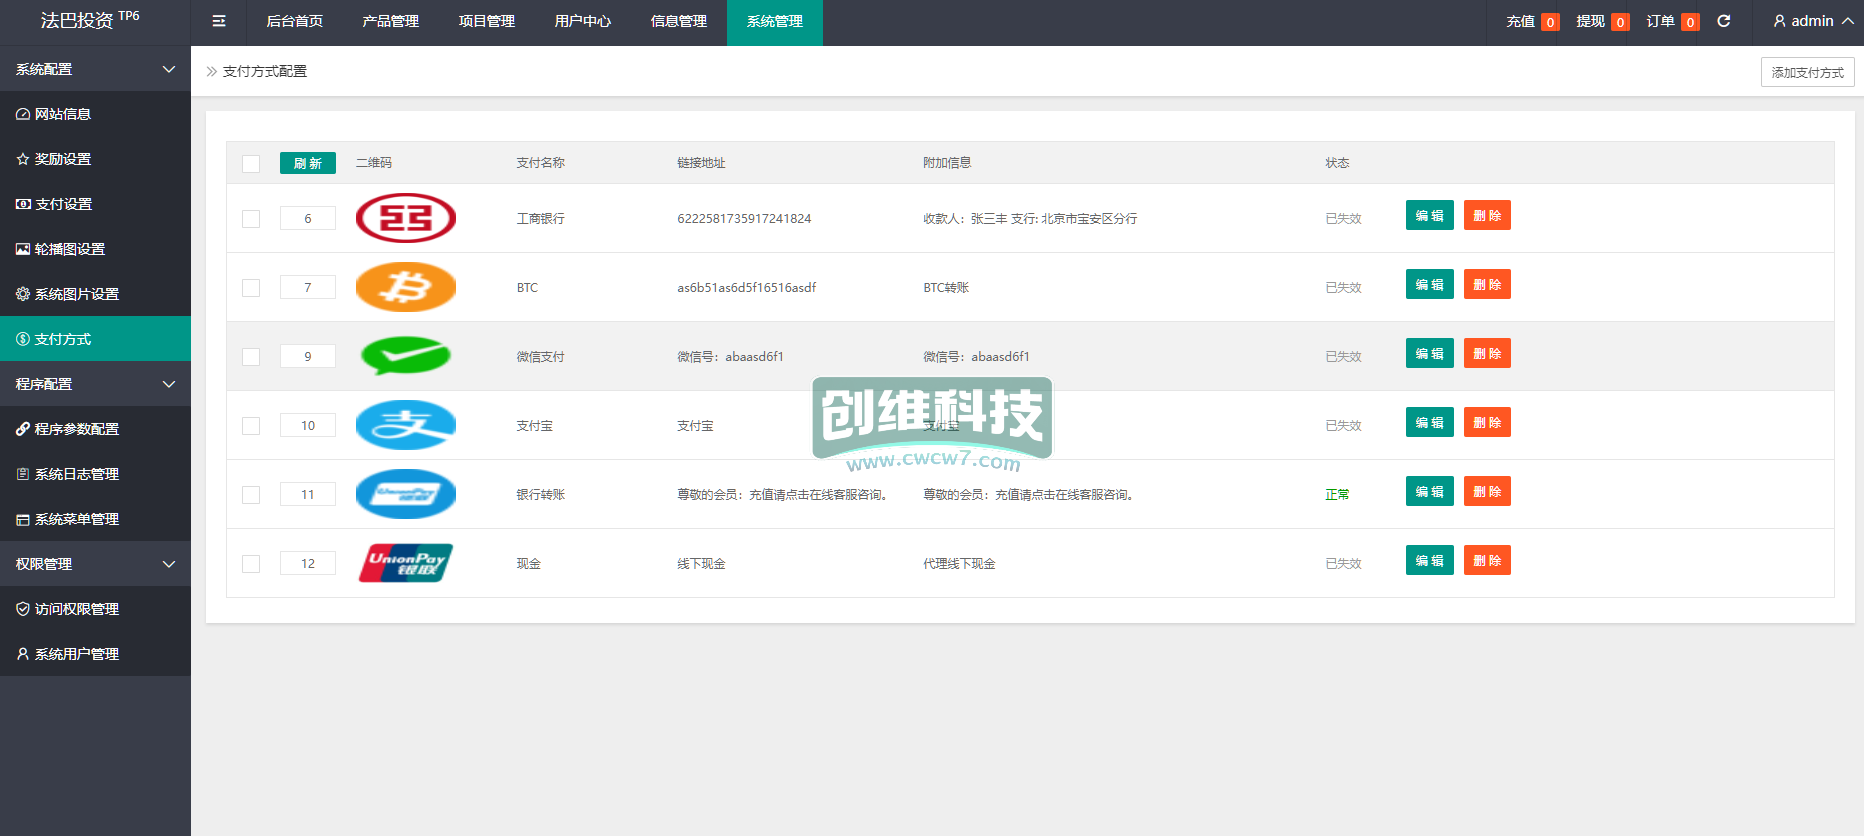Open 信息管理 top menu
1864x836 pixels.
(679, 22)
